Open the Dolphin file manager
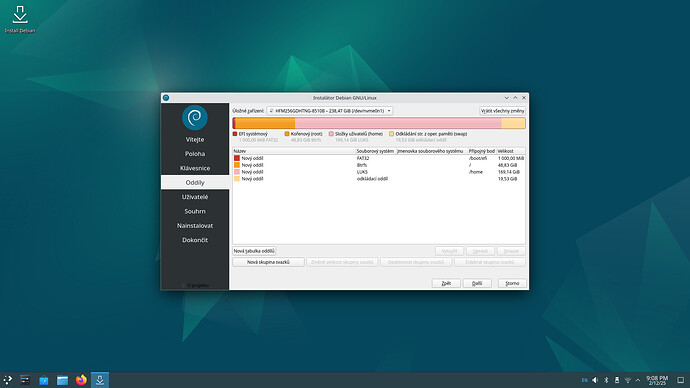 tap(62, 380)
